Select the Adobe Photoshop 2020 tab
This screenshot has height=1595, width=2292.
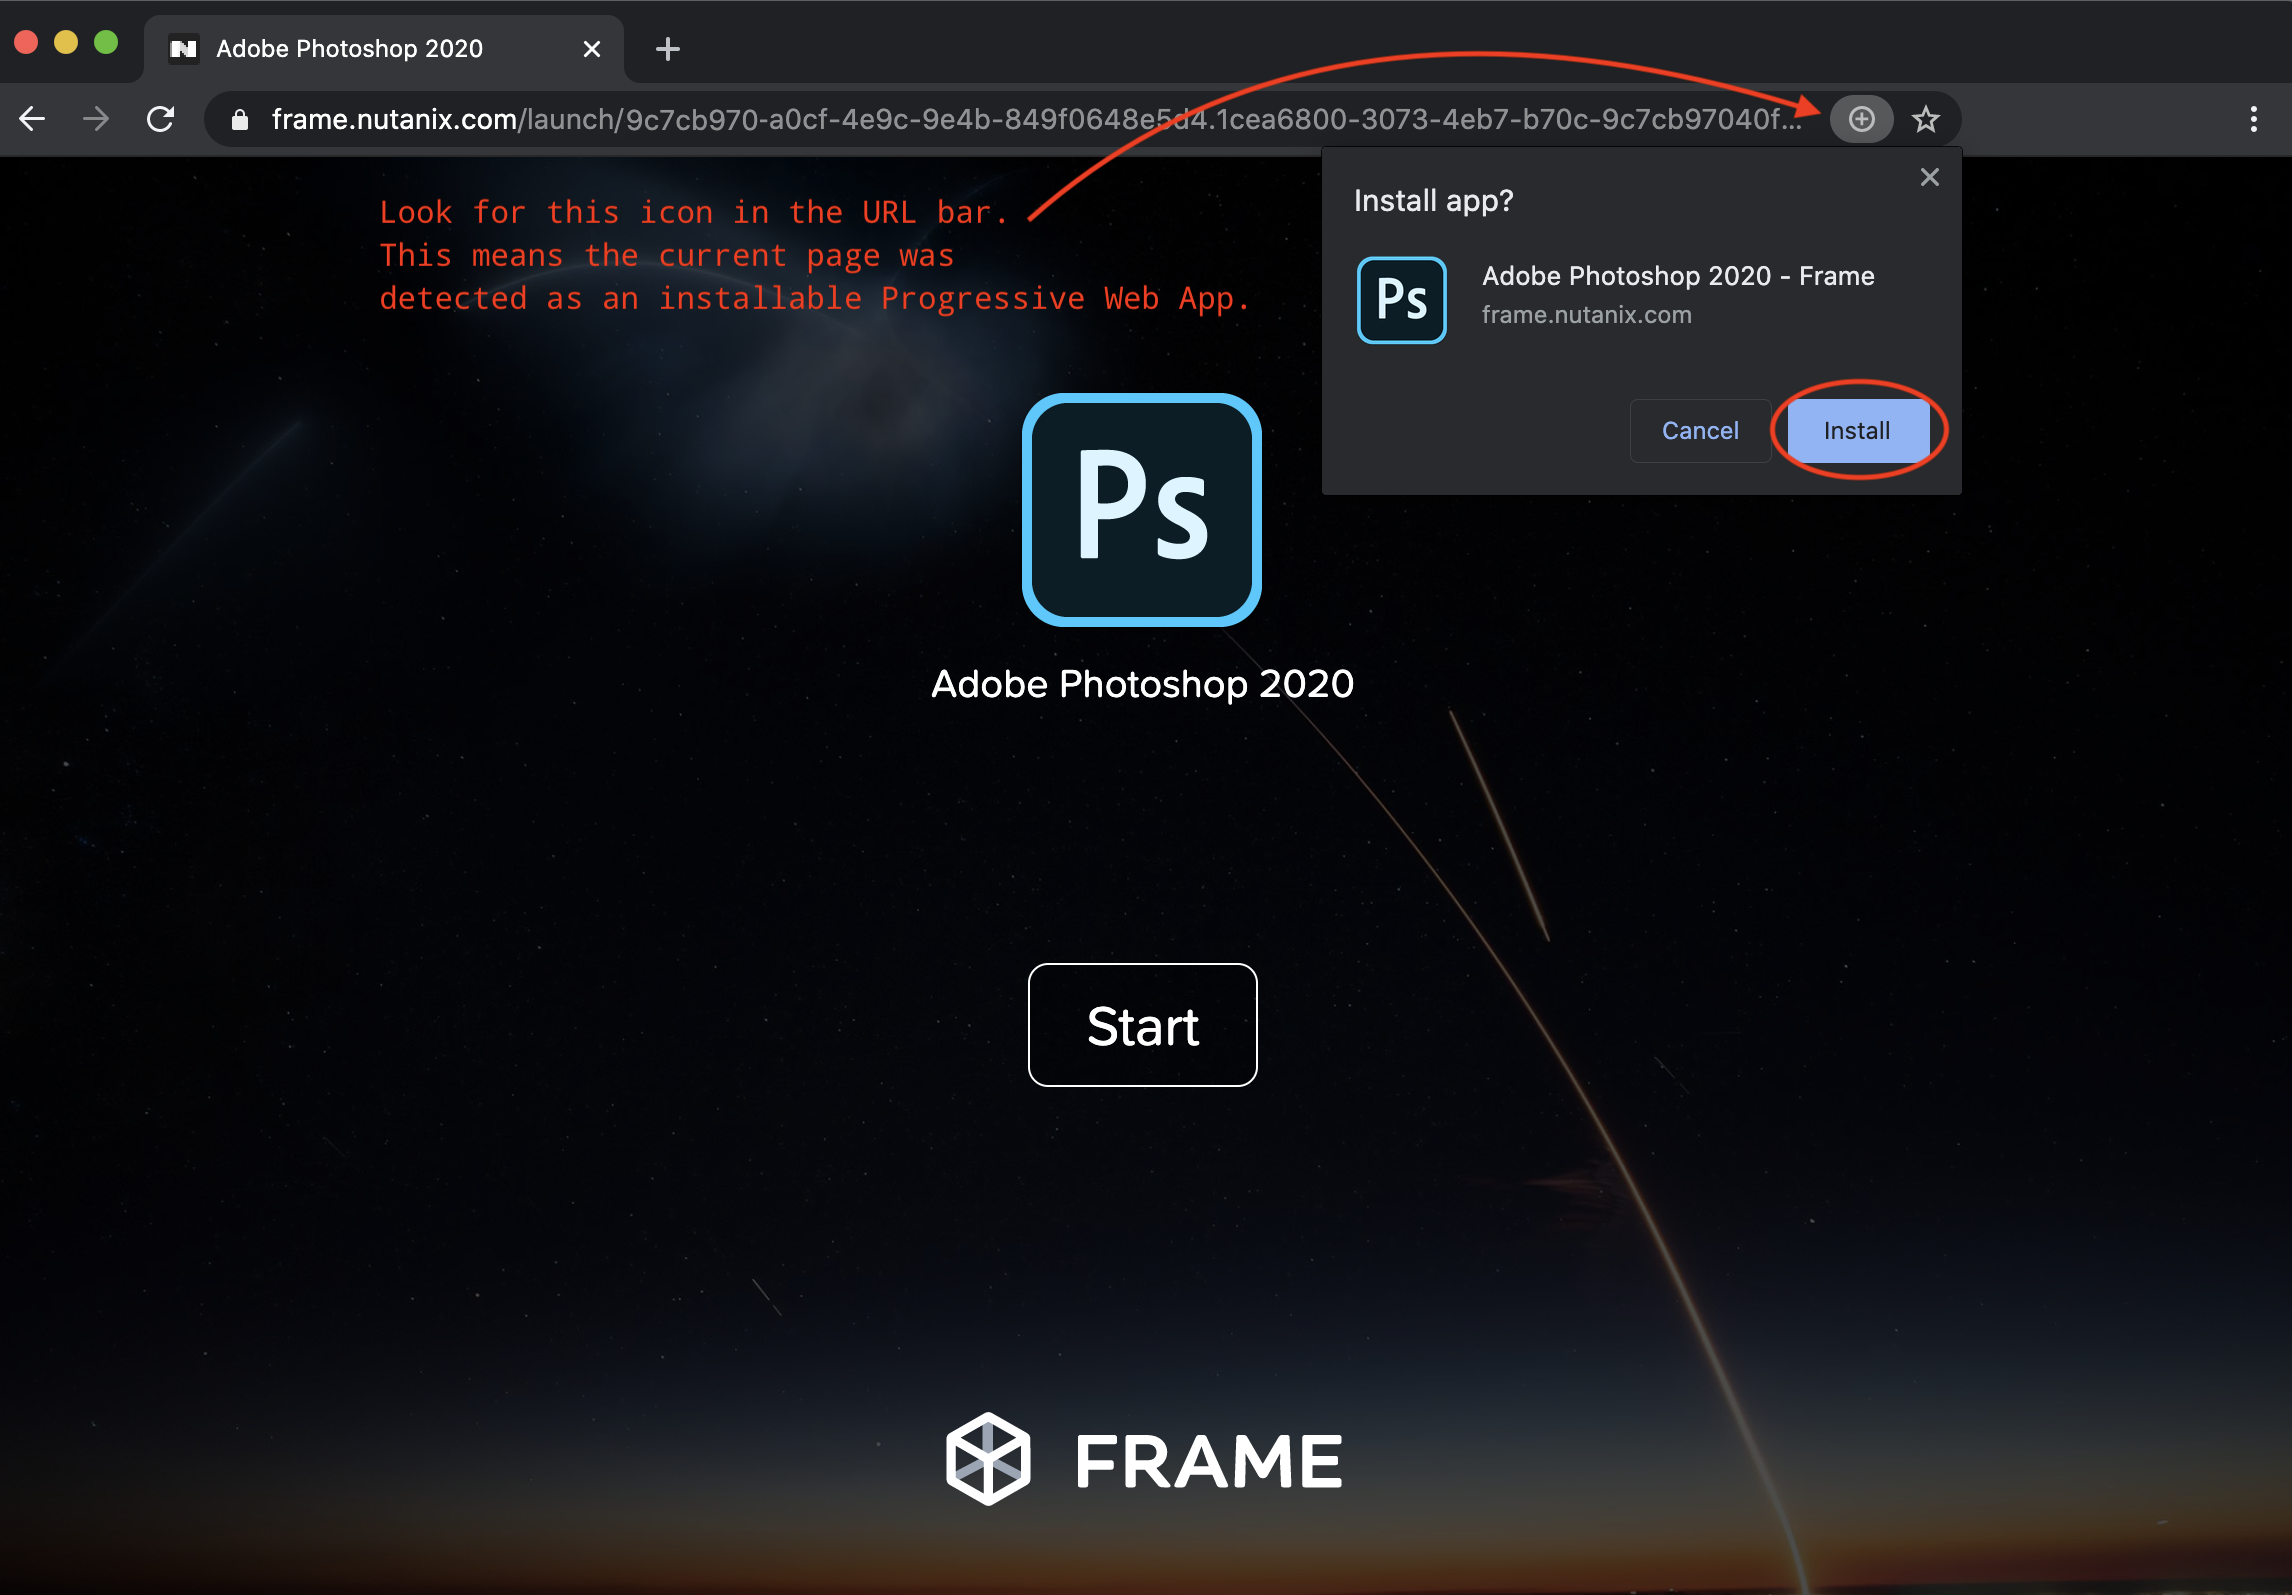pos(349,48)
